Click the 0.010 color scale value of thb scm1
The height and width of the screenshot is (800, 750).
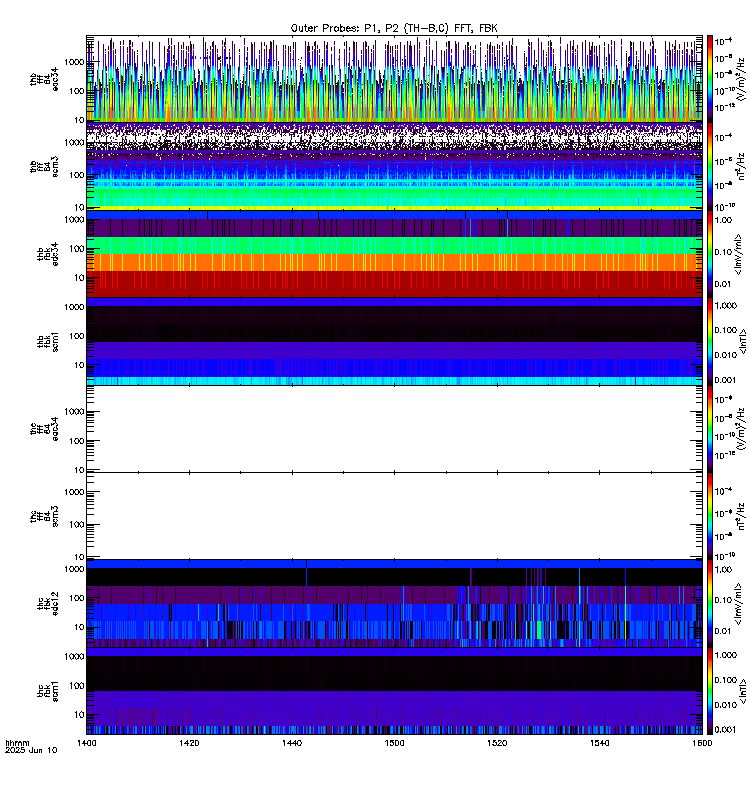(x=726, y=355)
